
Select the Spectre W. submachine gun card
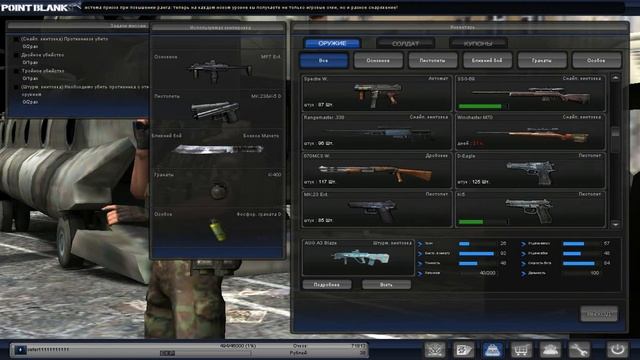377,93
